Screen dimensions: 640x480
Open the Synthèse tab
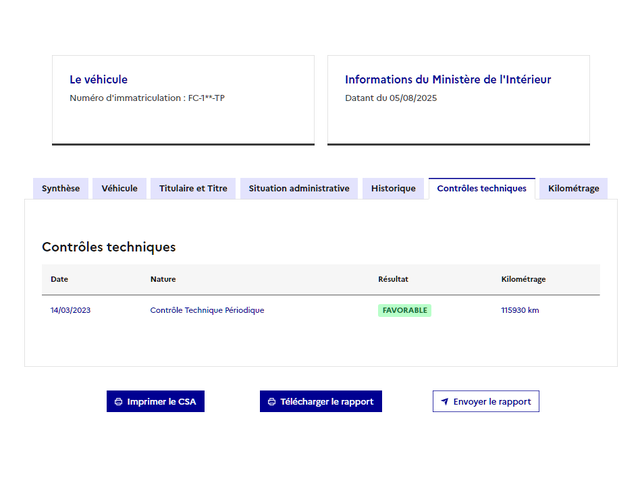[61, 188]
